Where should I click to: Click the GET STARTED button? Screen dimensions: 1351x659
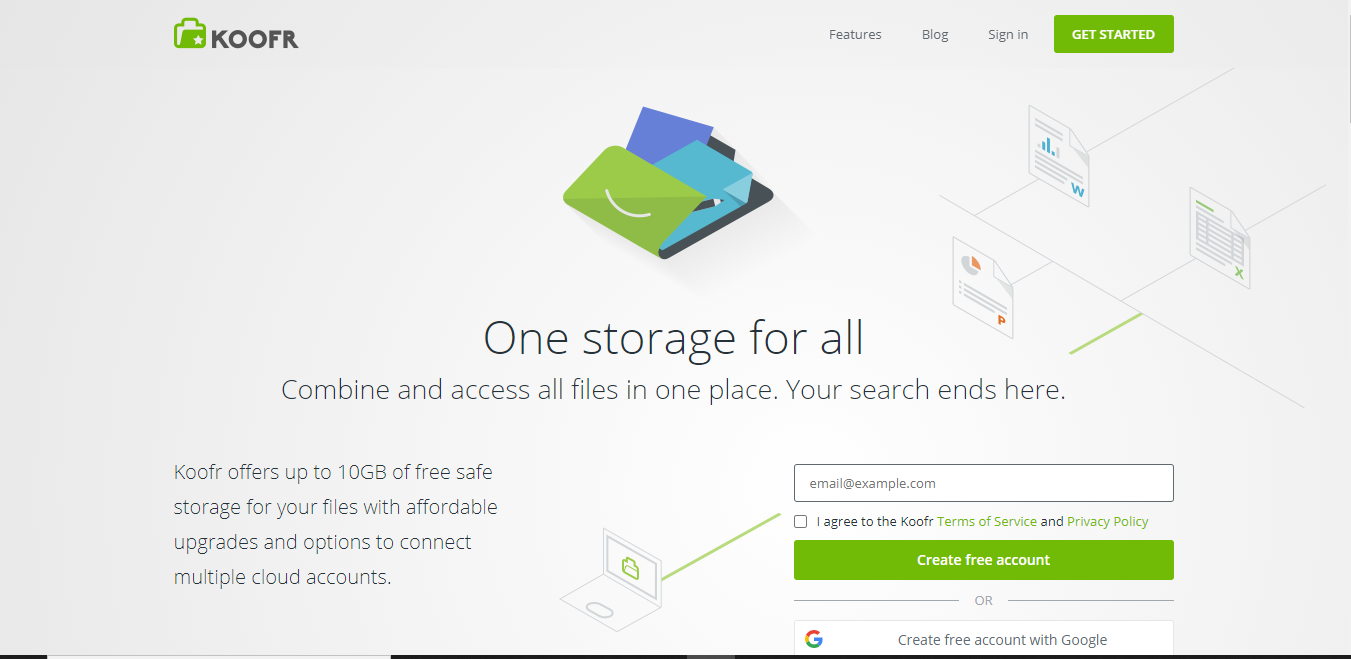click(x=1113, y=34)
